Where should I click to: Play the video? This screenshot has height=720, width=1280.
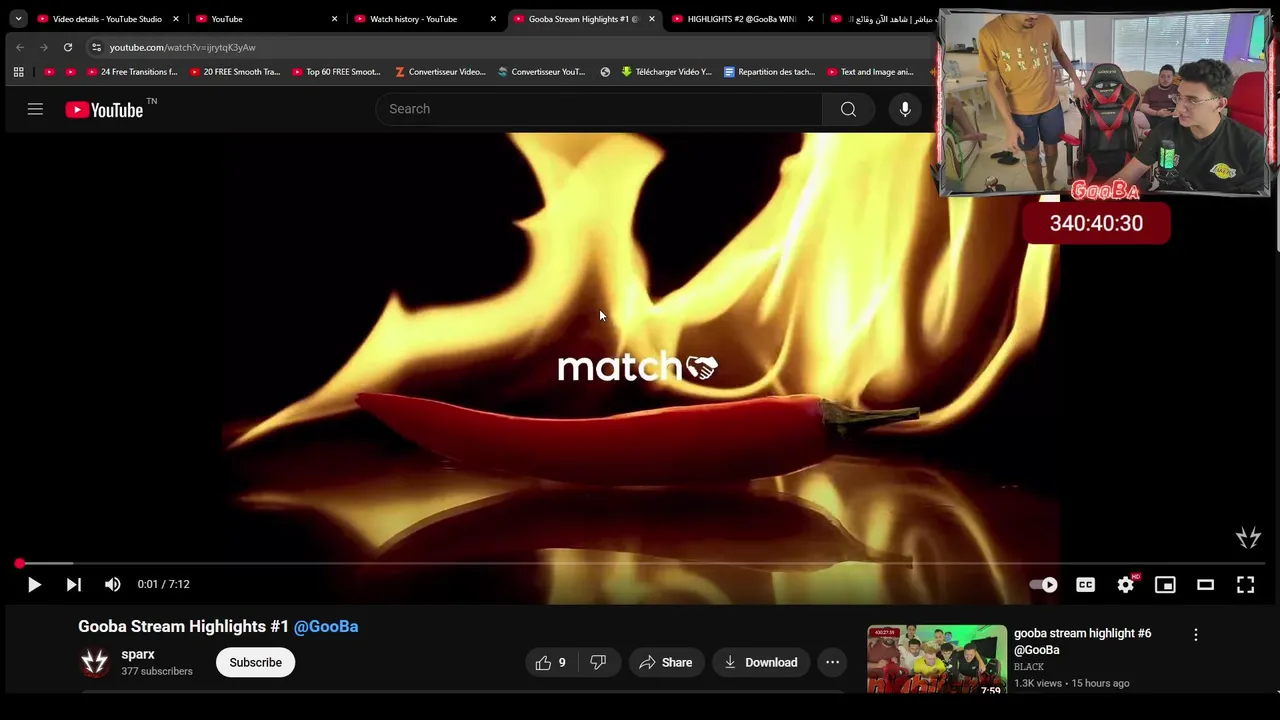[x=34, y=585]
